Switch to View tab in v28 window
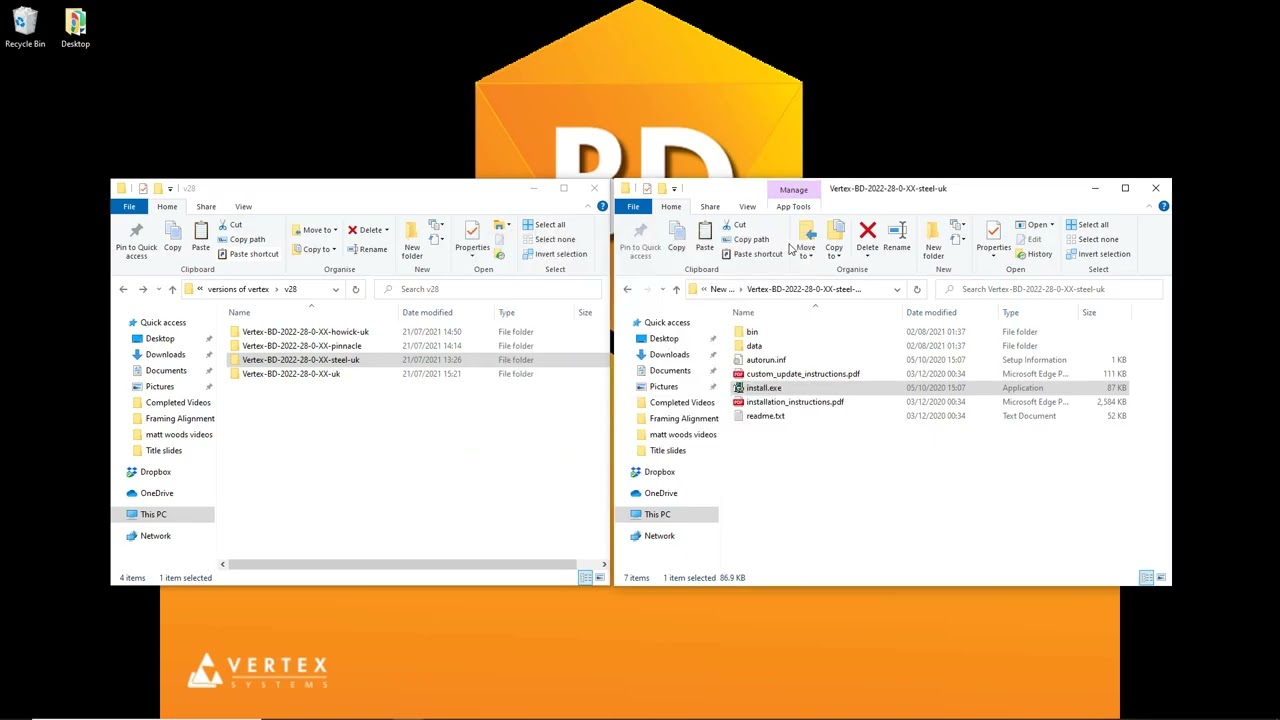 point(243,207)
